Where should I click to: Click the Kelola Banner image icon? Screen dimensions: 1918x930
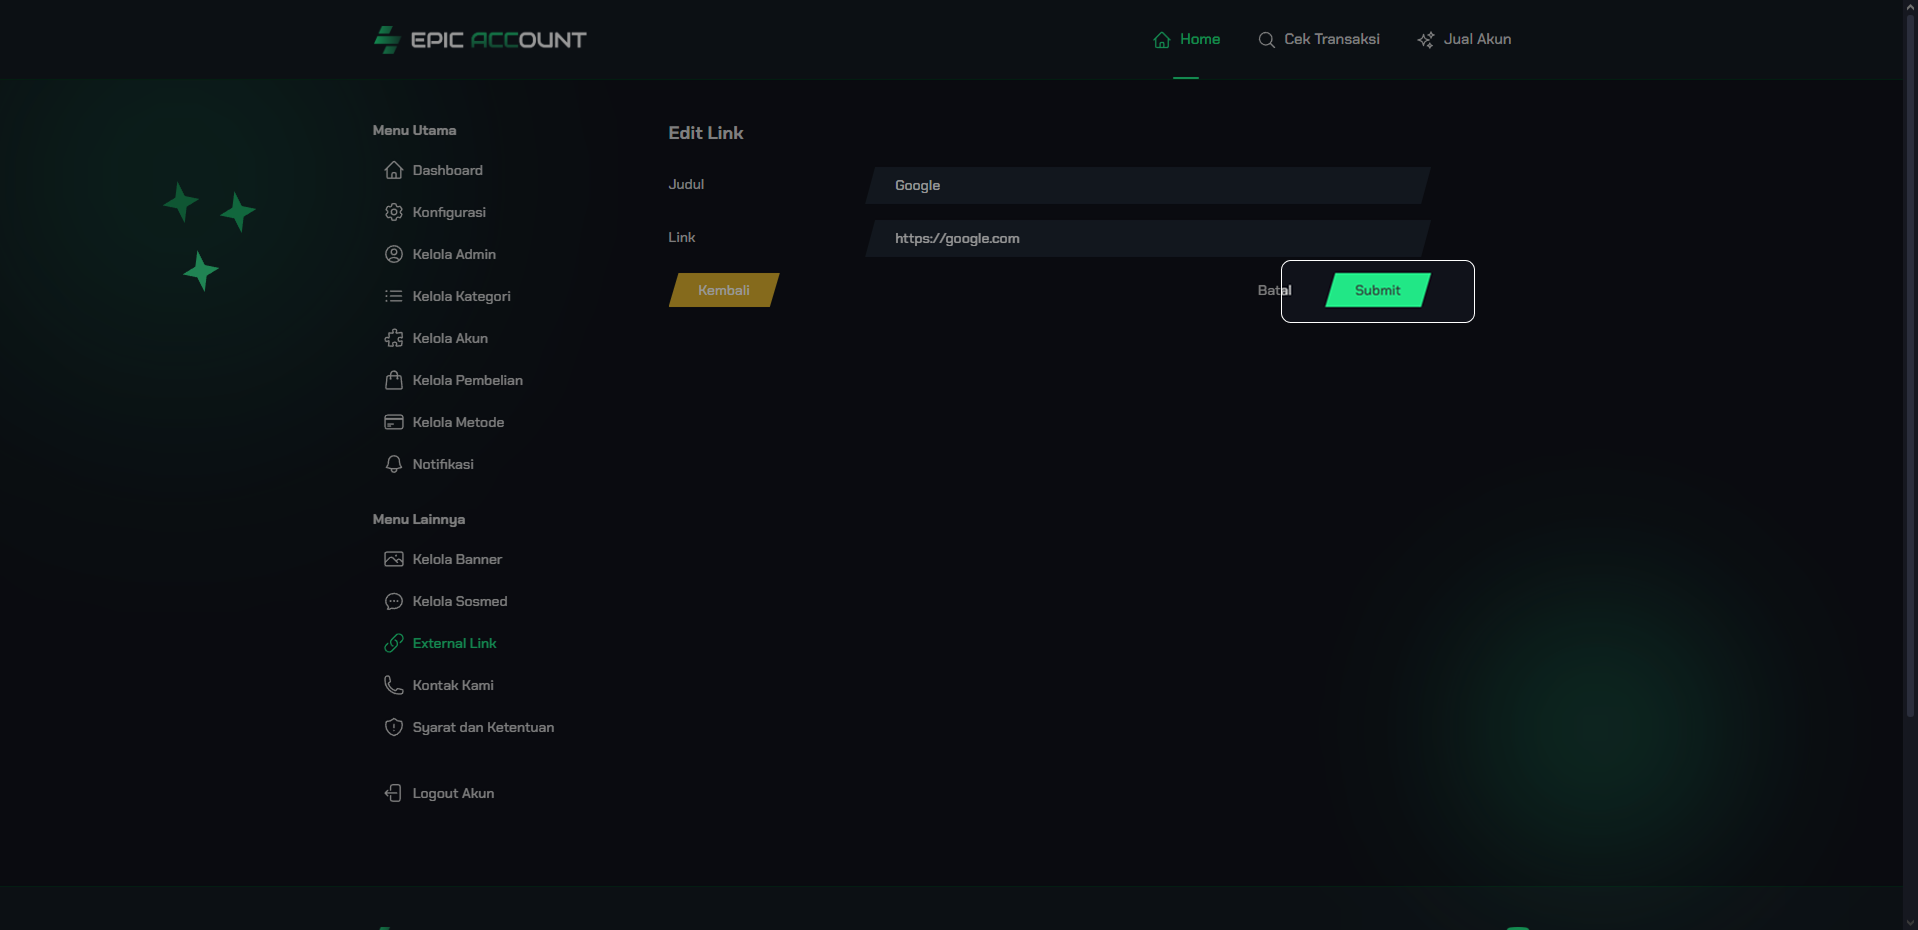[x=394, y=559]
